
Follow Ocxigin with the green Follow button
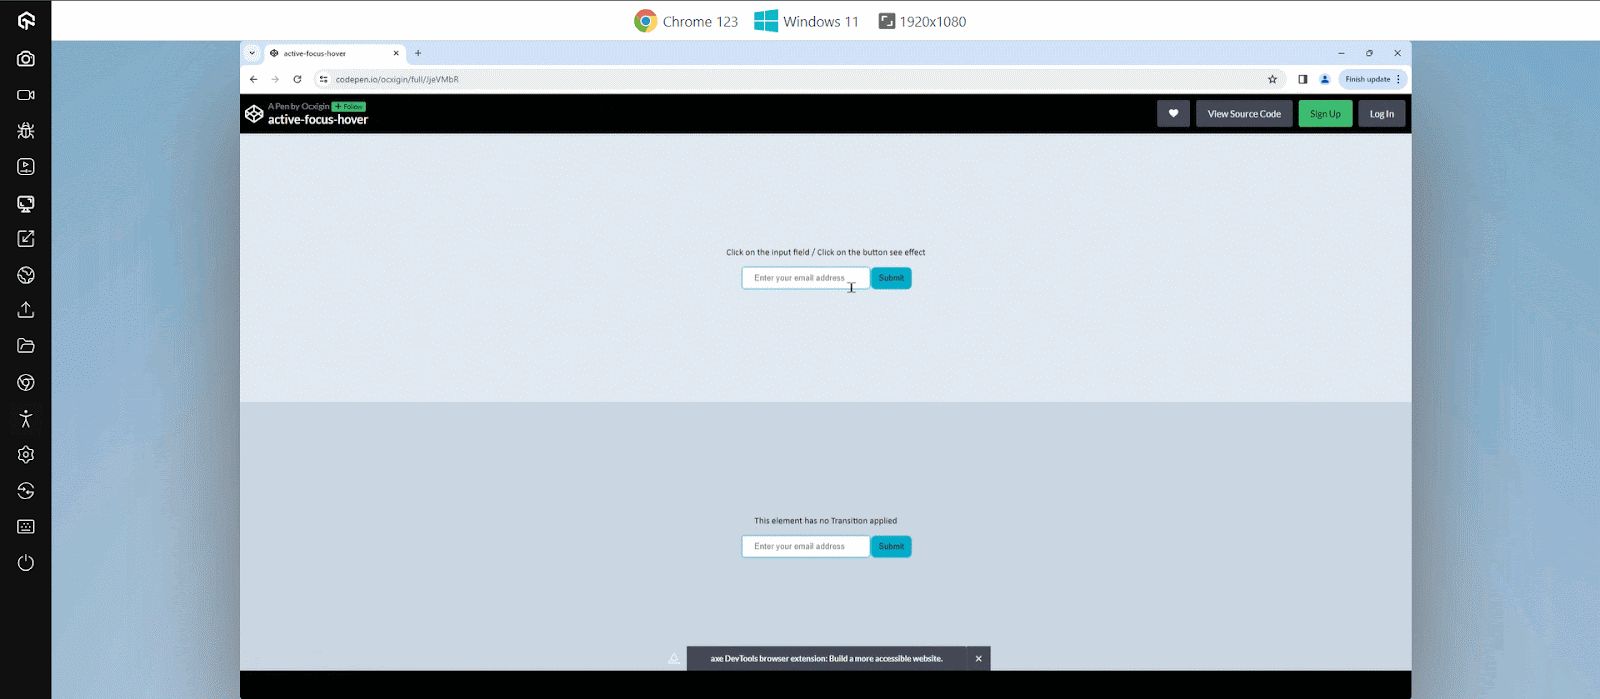pyautogui.click(x=349, y=106)
